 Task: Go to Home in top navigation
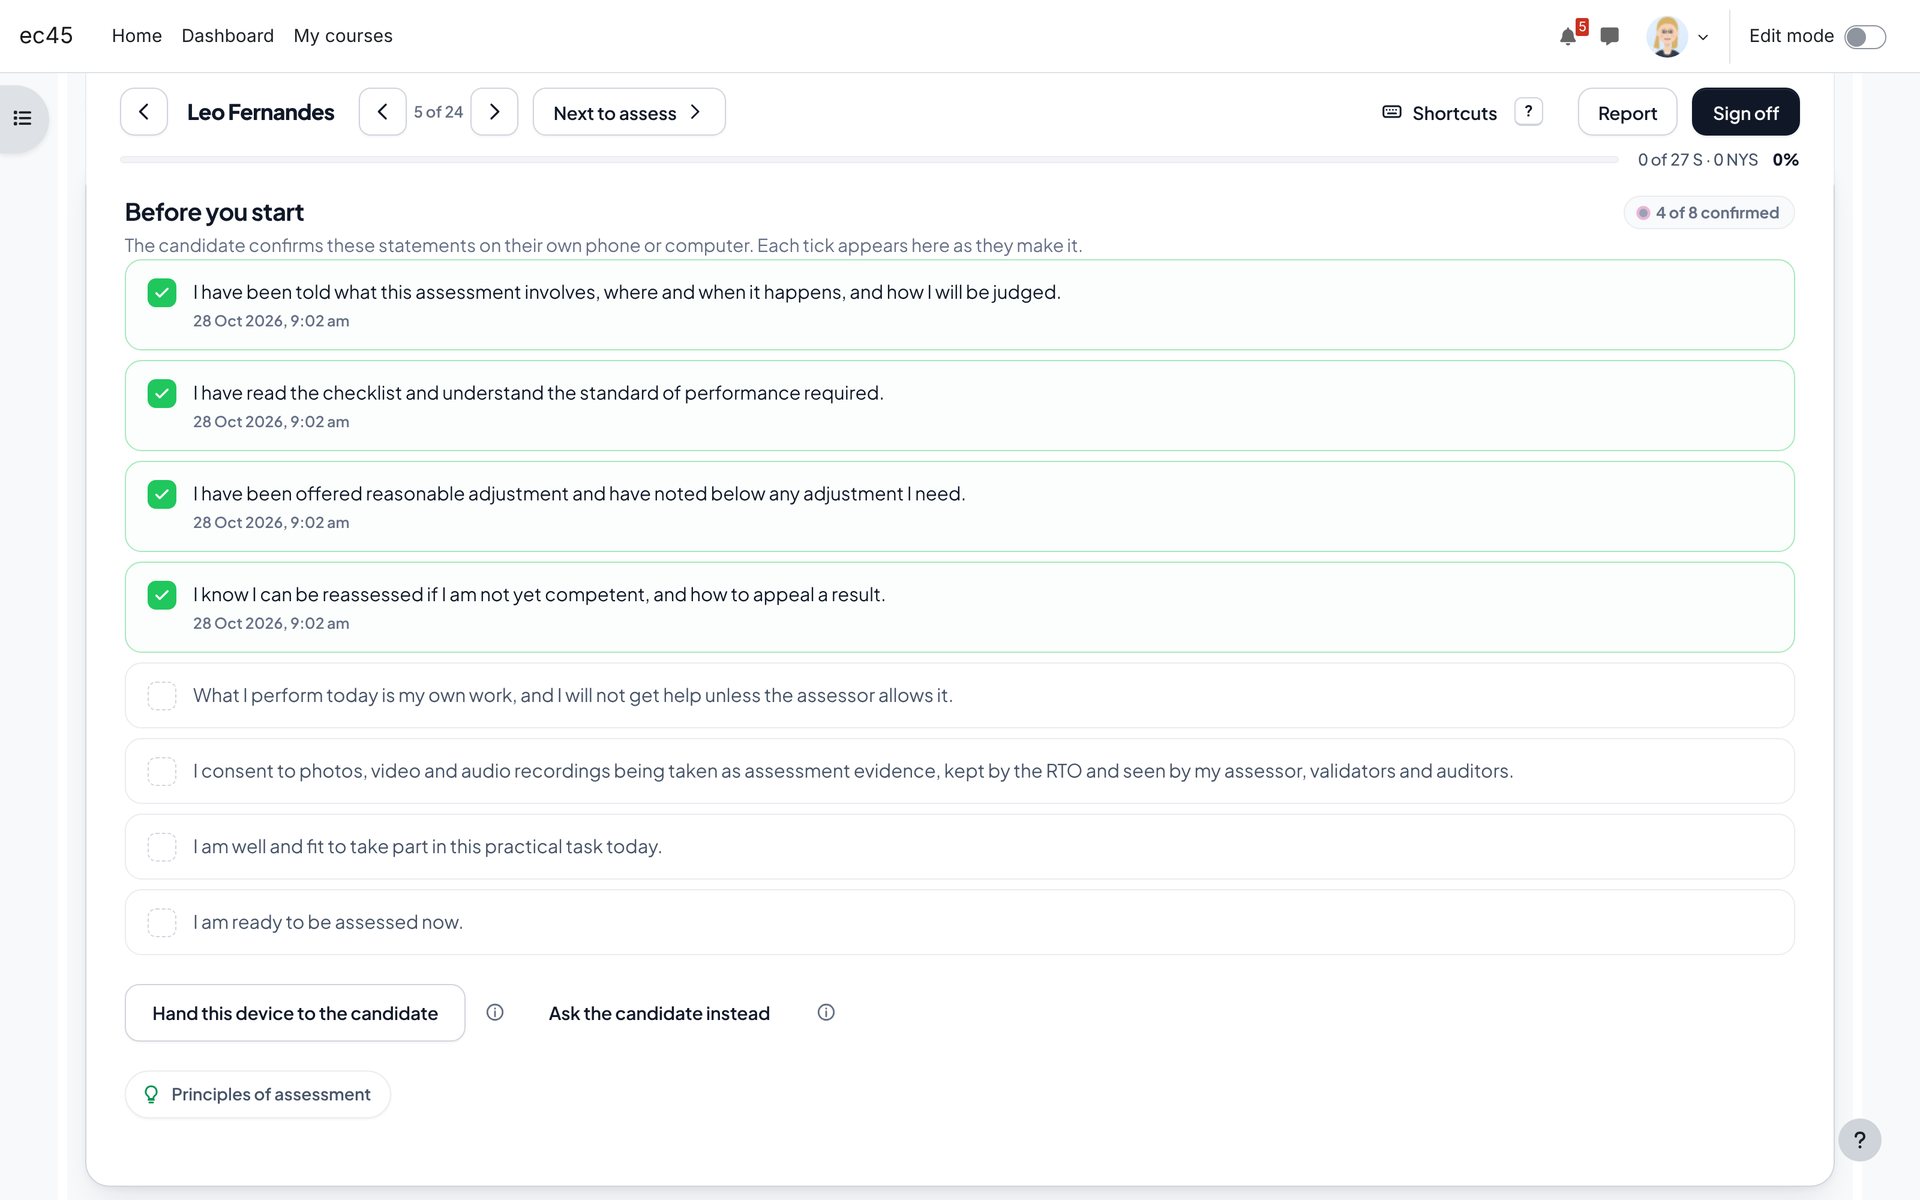pos(137,36)
